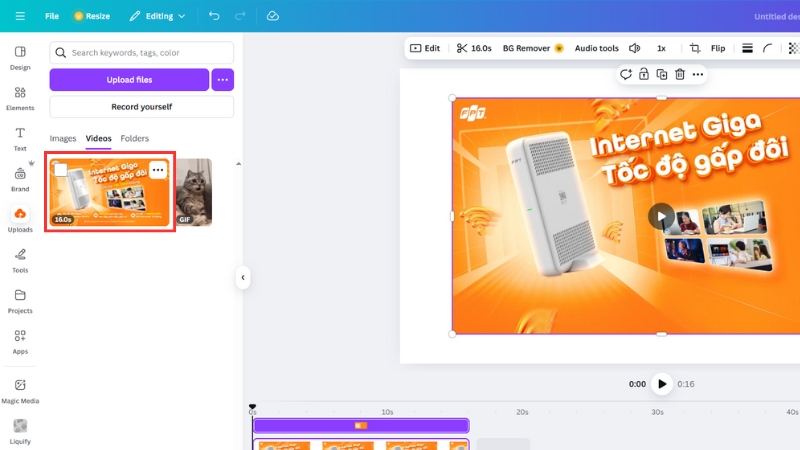The height and width of the screenshot is (450, 800).
Task: Click the undo arrow icon
Action: click(x=214, y=16)
